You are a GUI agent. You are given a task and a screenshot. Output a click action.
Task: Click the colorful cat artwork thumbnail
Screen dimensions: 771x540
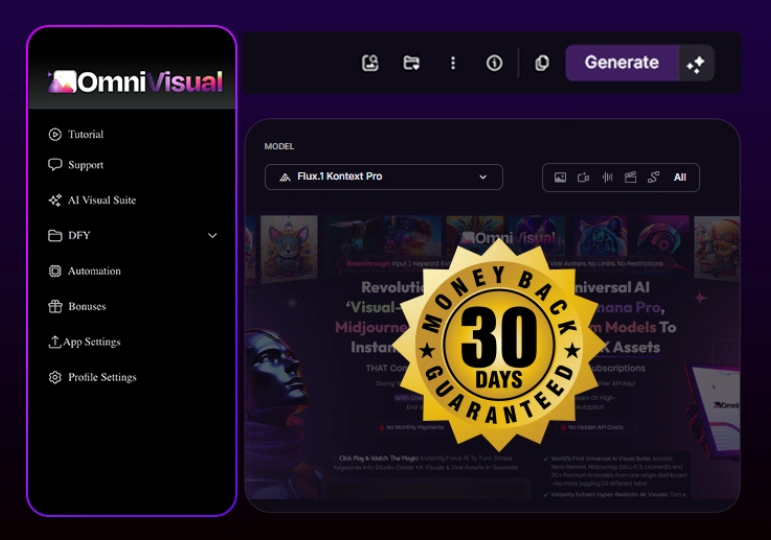pyautogui.click(x=289, y=249)
